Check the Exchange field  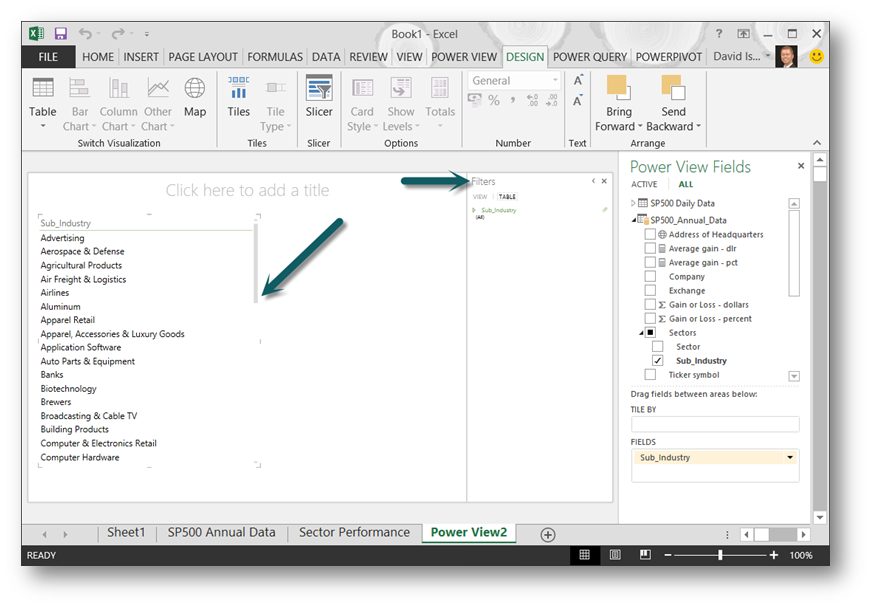pos(650,290)
